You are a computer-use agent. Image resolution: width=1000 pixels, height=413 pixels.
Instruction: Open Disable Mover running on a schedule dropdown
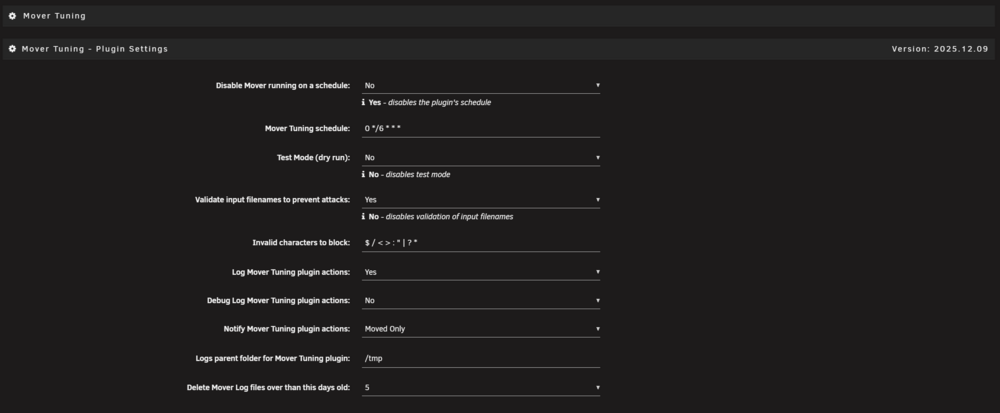tap(481, 85)
